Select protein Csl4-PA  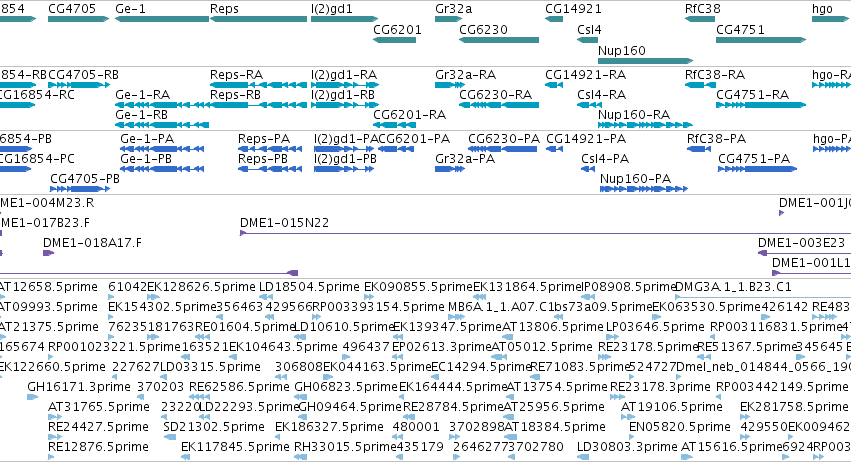coord(588,169)
